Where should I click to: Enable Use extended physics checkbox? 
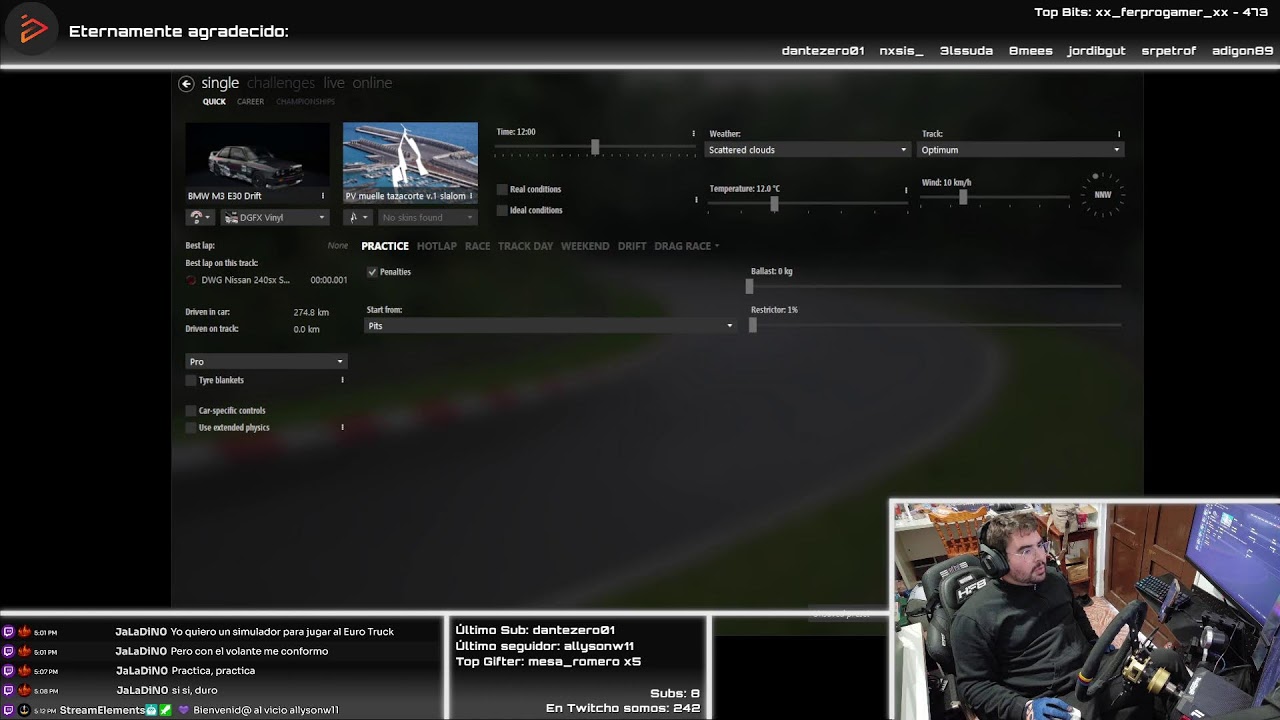(x=191, y=427)
